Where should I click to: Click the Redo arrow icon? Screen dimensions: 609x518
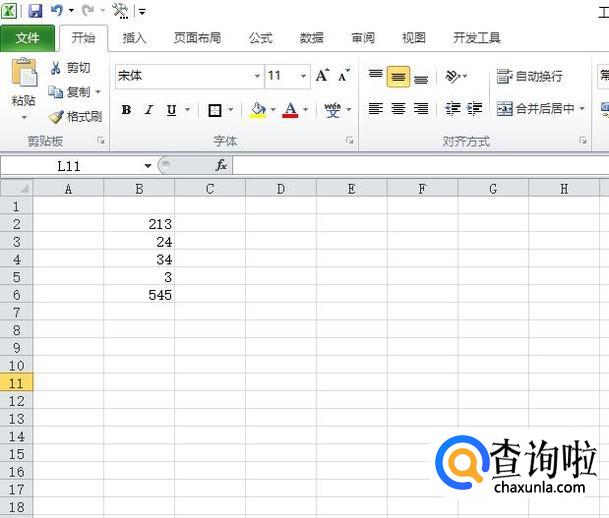[87, 10]
